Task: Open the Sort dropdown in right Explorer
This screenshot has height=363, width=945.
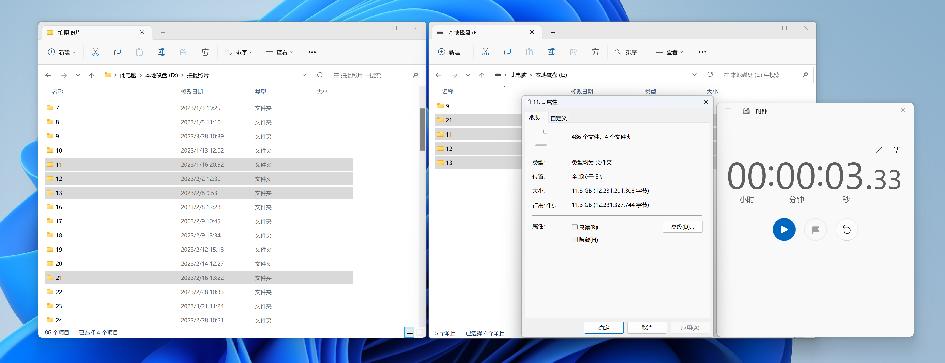Action: pos(626,52)
